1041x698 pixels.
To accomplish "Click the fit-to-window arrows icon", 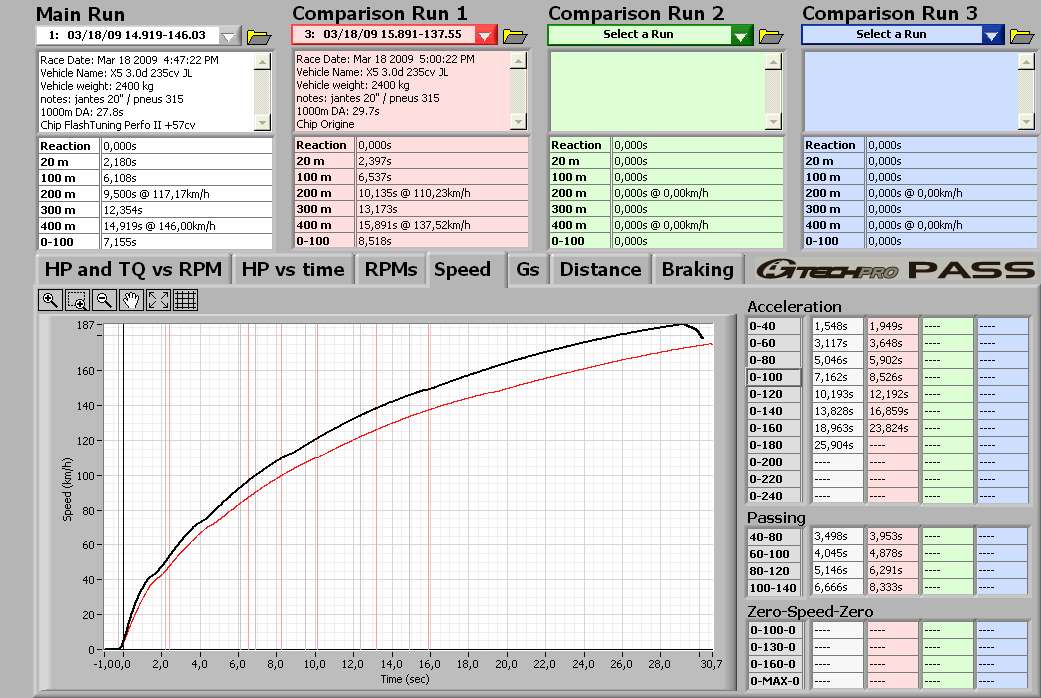I will click(158, 299).
